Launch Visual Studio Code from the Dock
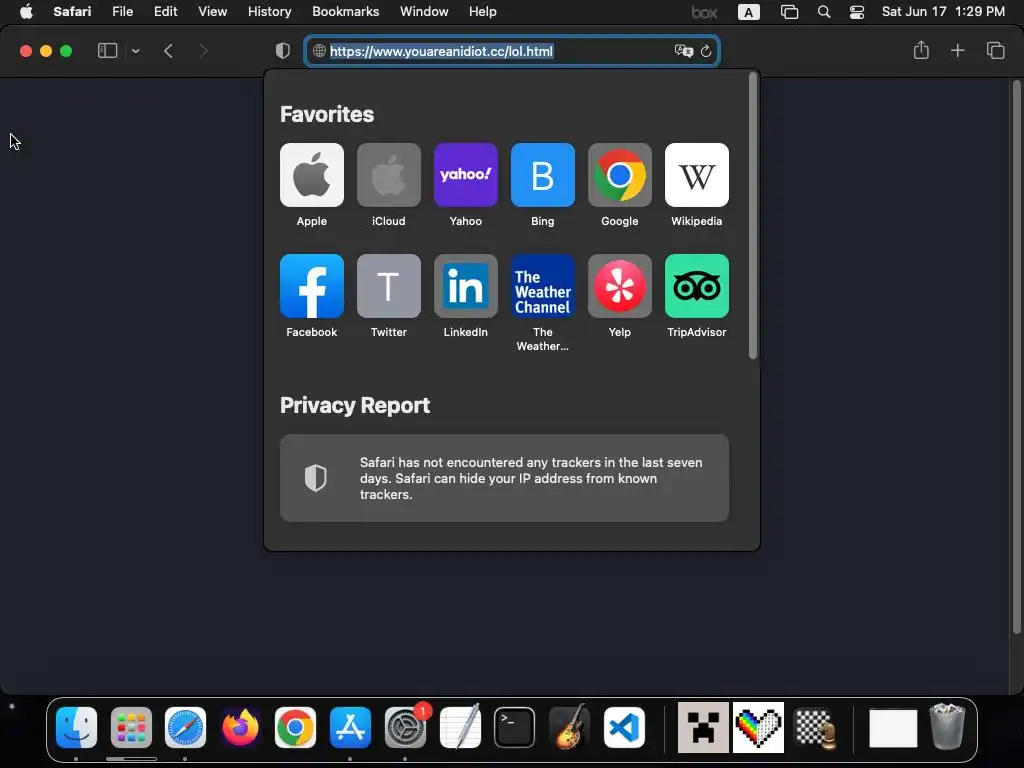1024x768 pixels. click(624, 728)
